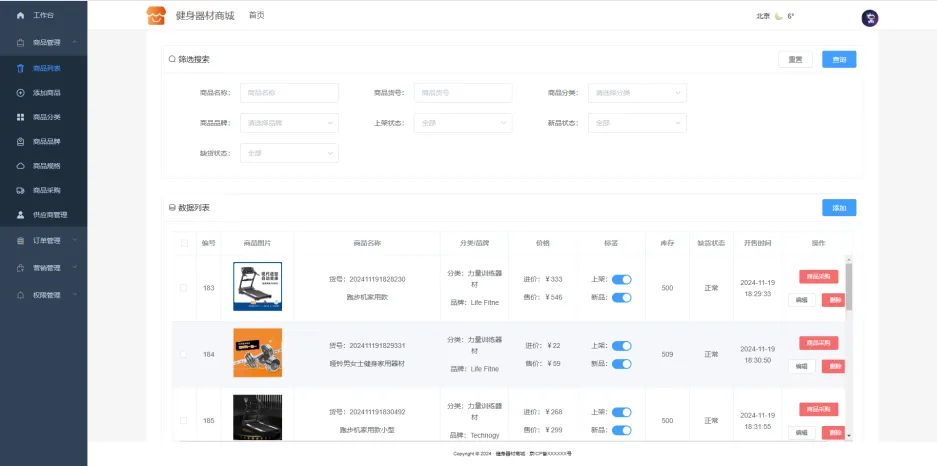Expand the 订单管理 sidebar menu

coord(43,241)
